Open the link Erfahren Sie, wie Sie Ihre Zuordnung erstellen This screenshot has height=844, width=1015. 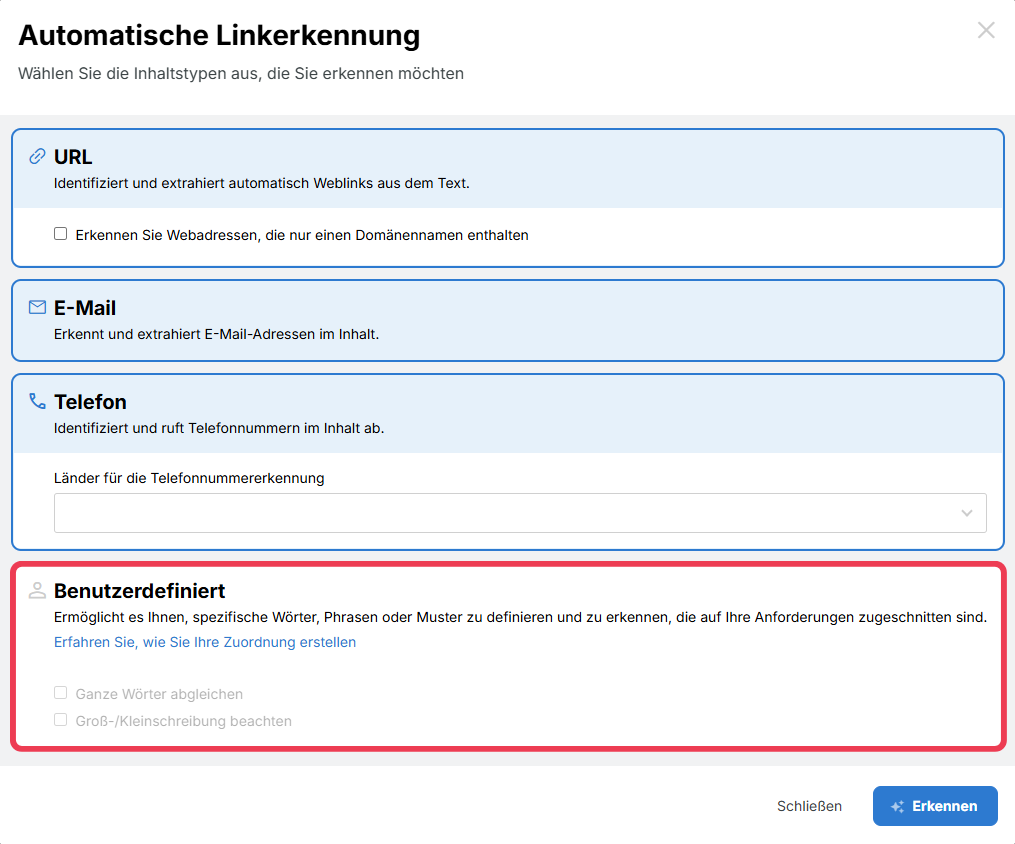pos(205,642)
